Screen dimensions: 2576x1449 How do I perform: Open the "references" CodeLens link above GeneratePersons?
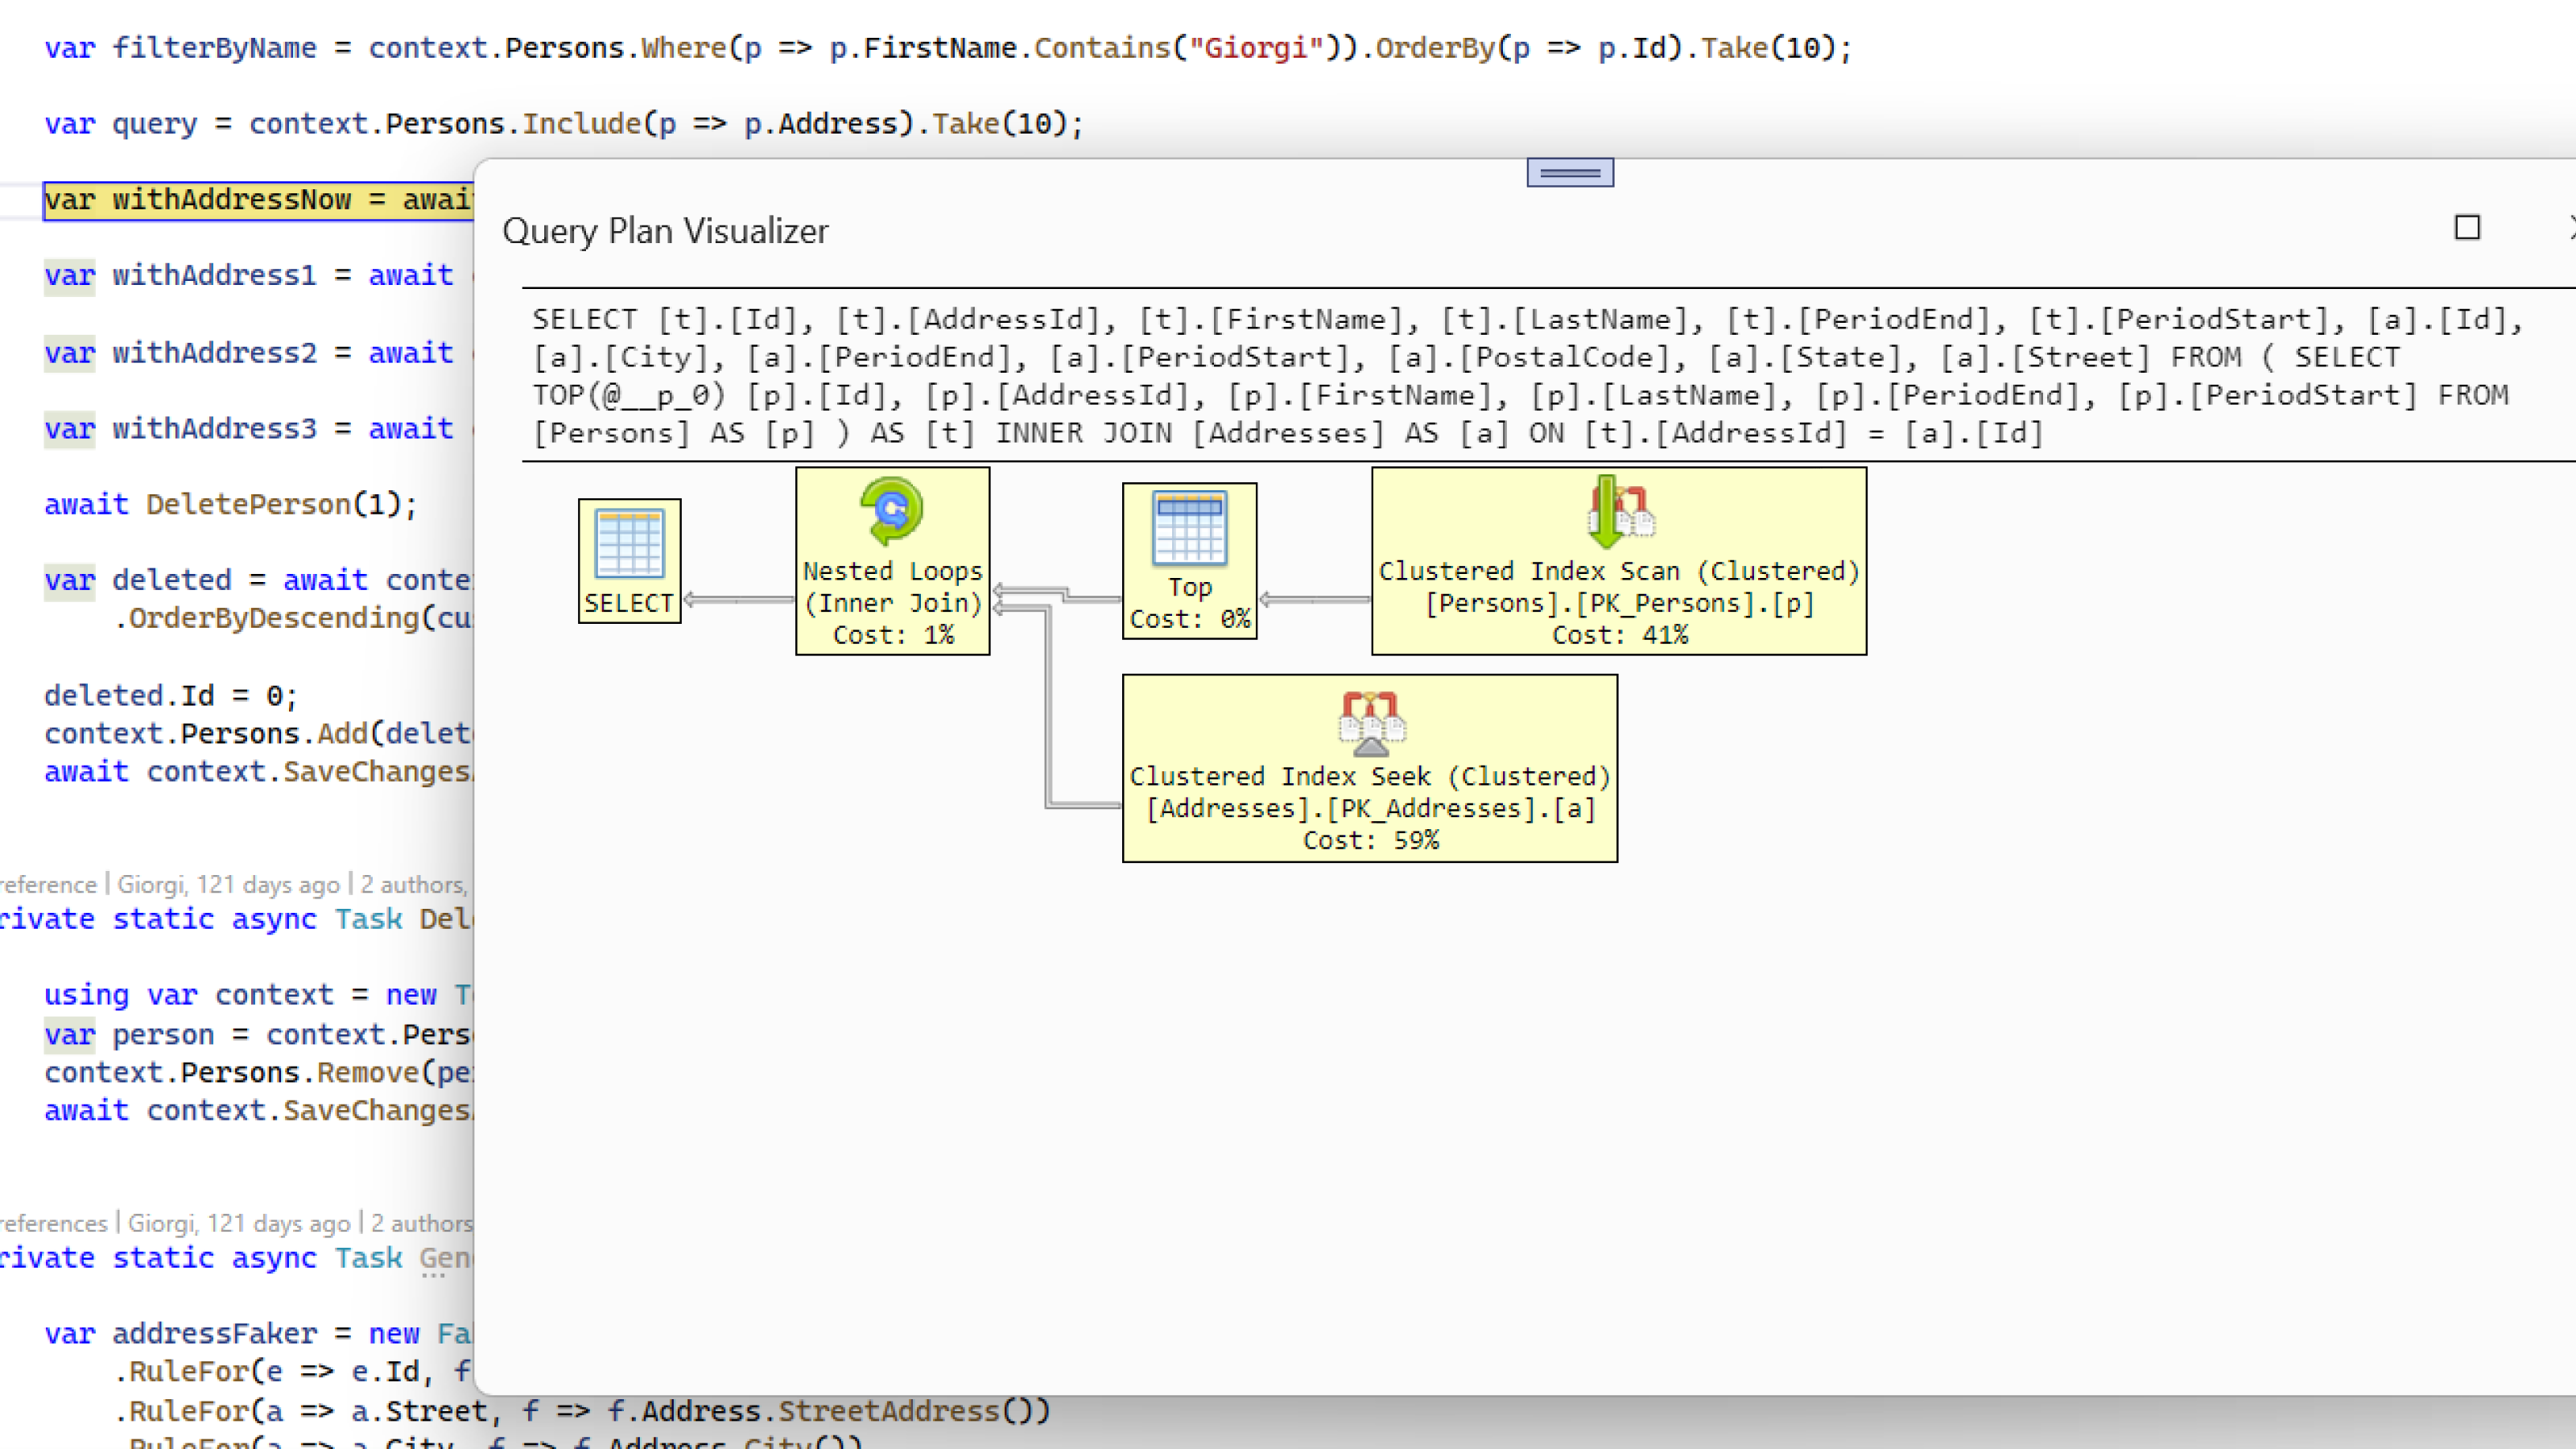(x=55, y=1222)
